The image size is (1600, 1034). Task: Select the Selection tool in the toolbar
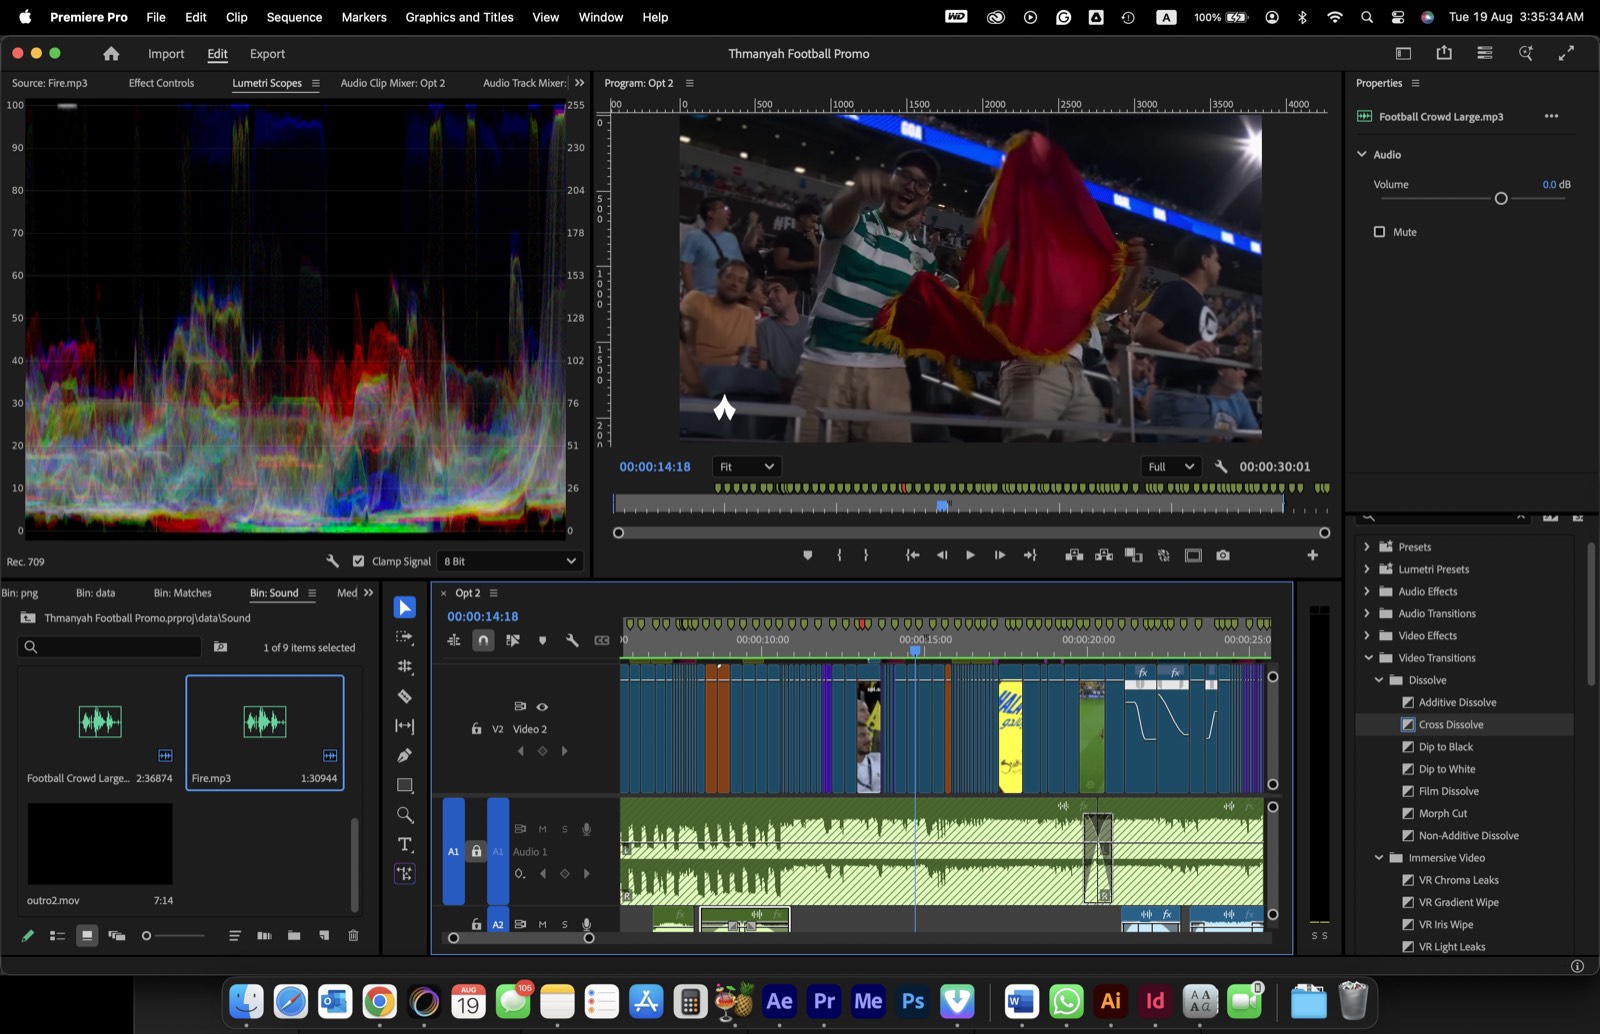pos(404,607)
